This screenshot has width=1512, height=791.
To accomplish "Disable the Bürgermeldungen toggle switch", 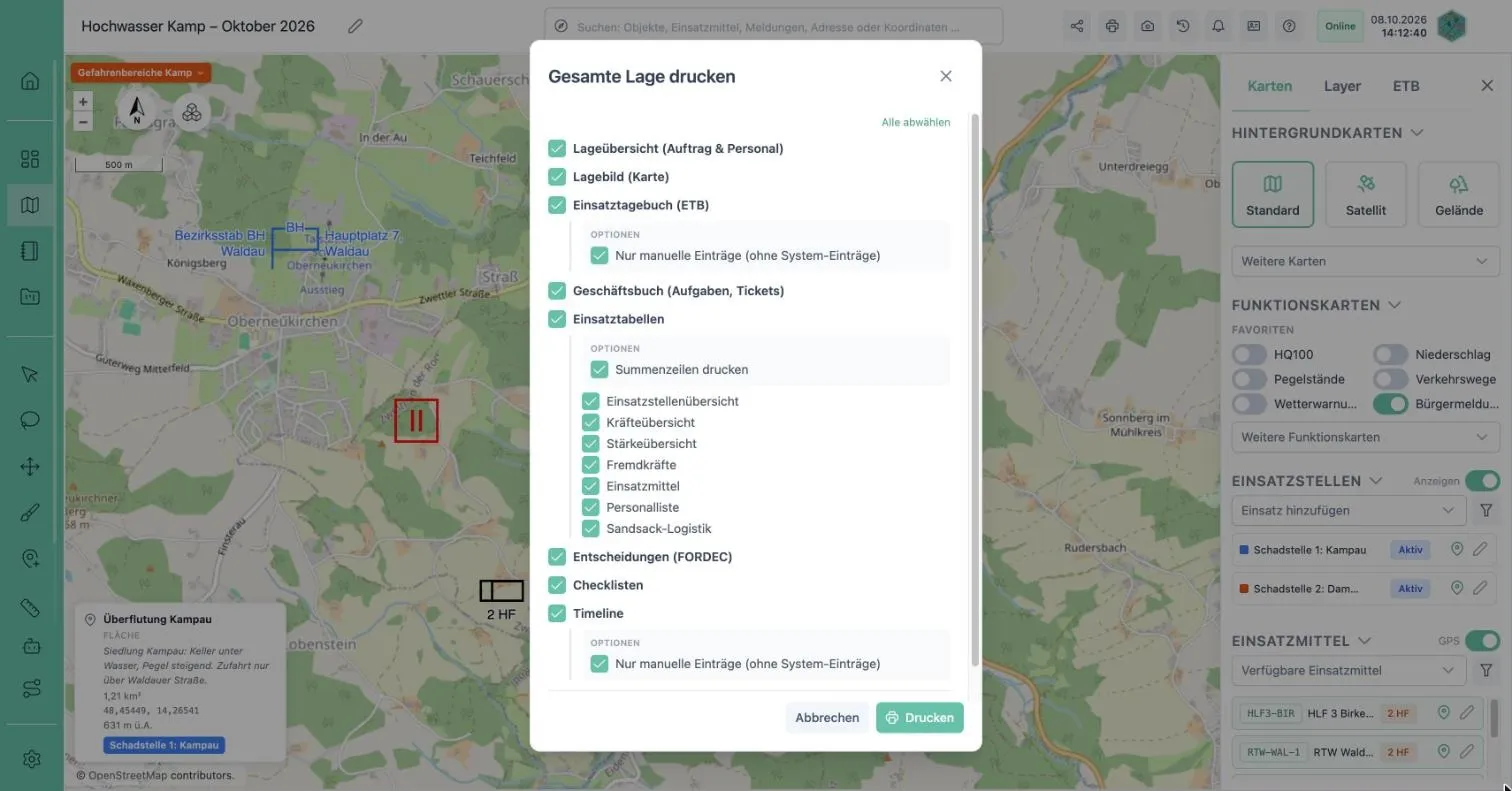I will click(1390, 404).
